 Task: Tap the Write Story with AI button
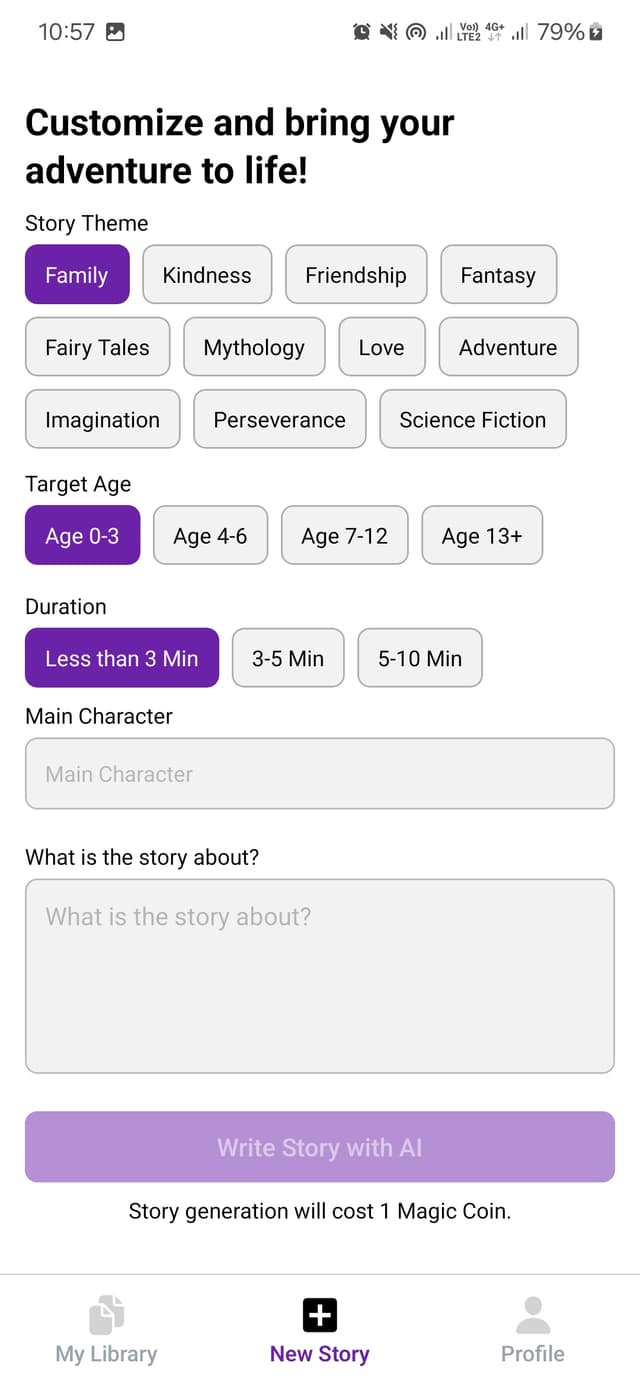point(319,1147)
